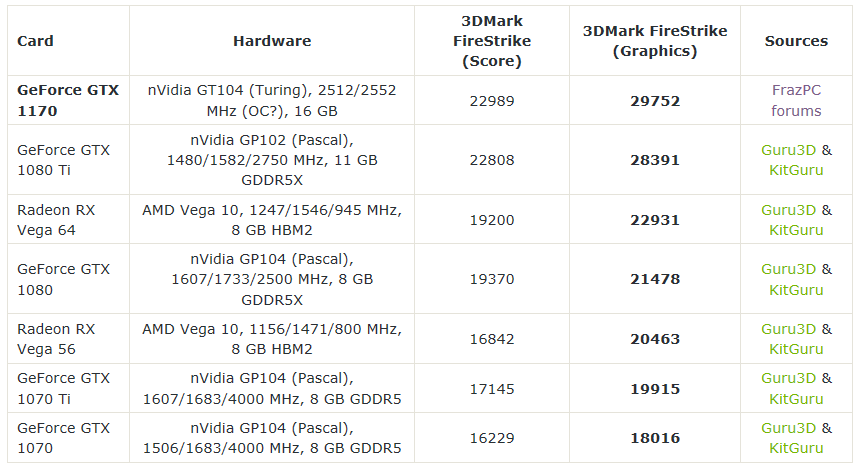Click Guru3D link in GTX 1070 Ti row
The width and height of the screenshot is (859, 468).
point(788,378)
